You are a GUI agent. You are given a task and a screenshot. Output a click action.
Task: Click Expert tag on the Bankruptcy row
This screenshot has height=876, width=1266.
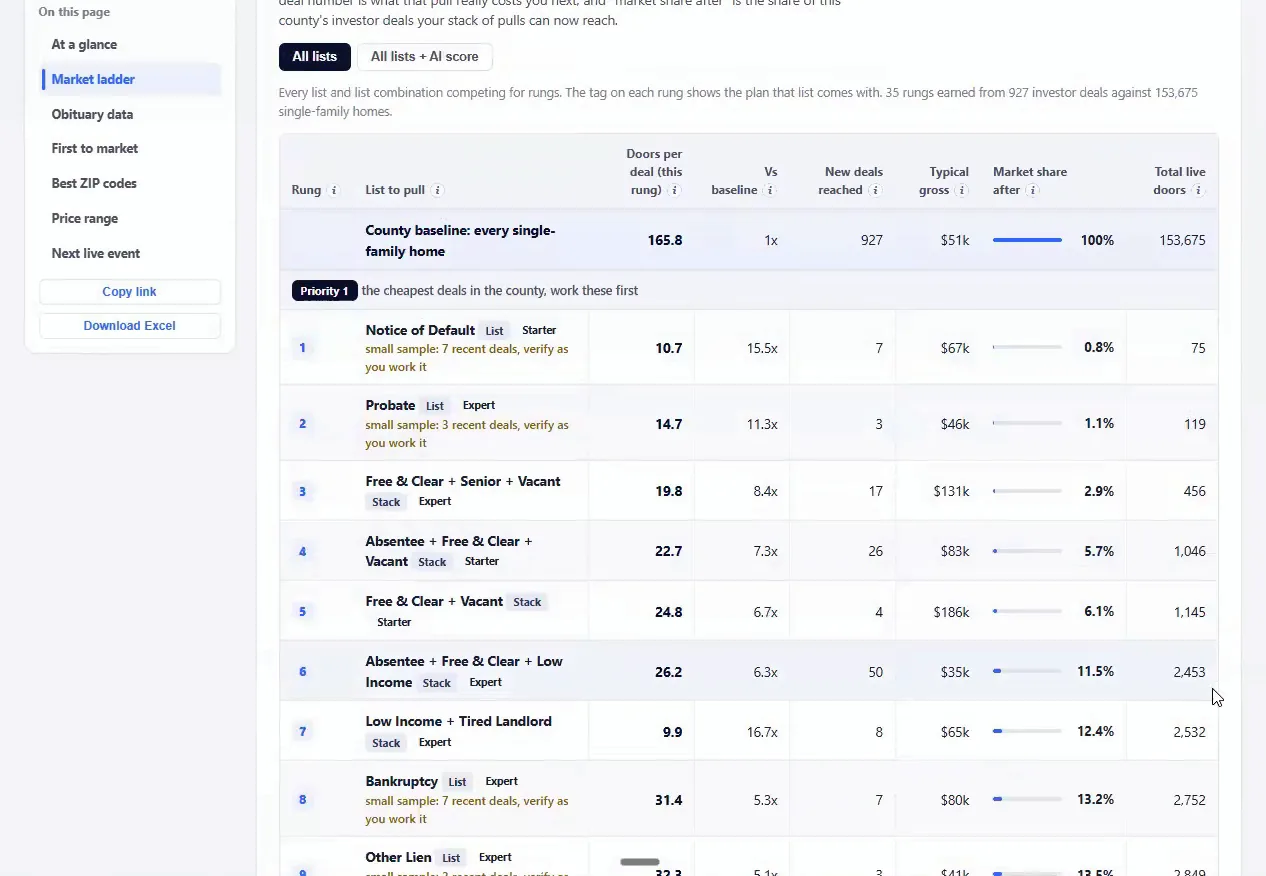[502, 781]
